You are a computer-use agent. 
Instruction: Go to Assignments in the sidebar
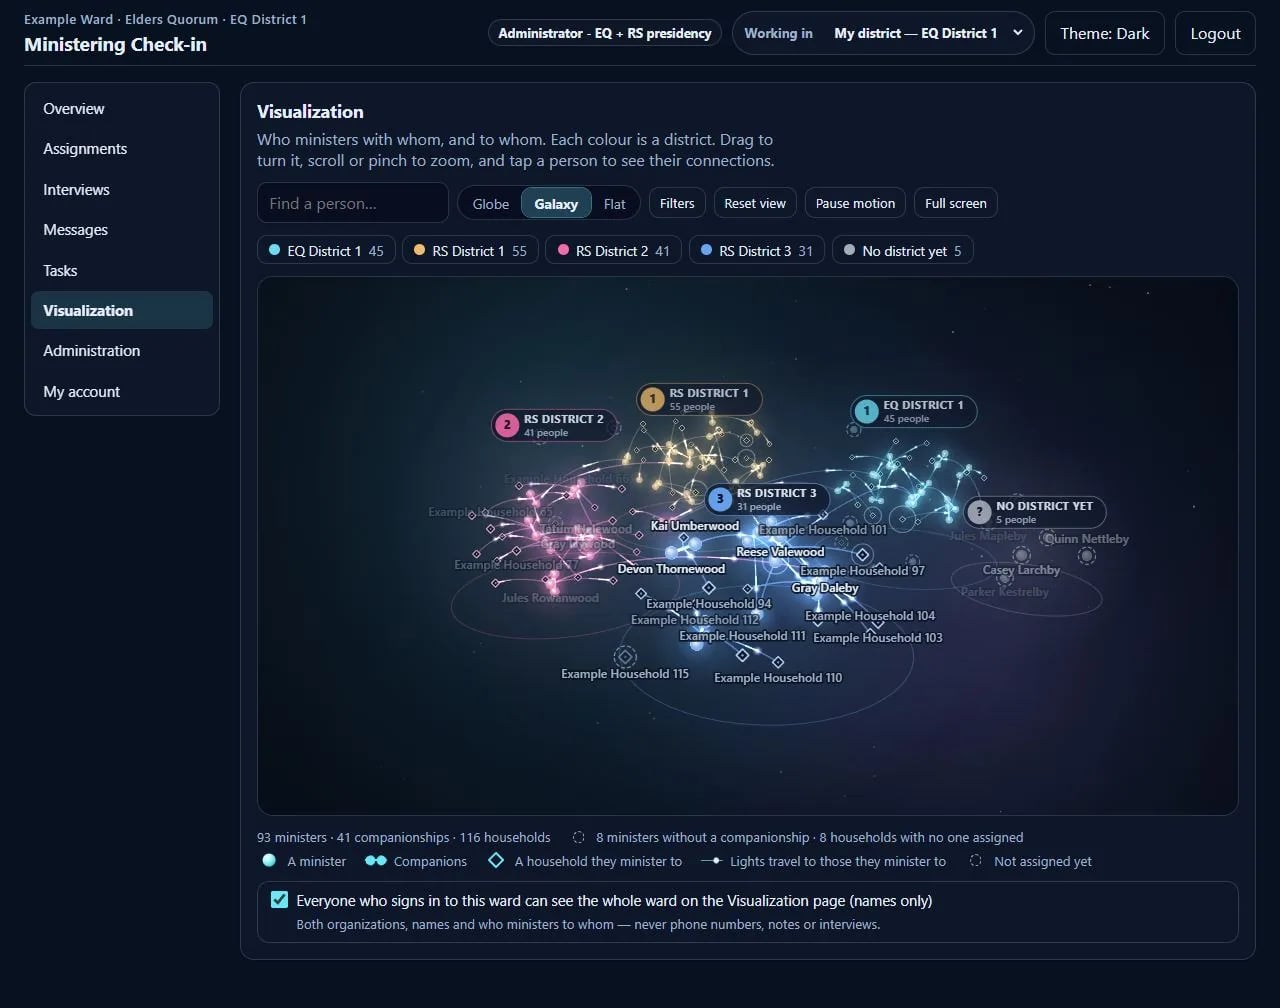(x=121, y=149)
